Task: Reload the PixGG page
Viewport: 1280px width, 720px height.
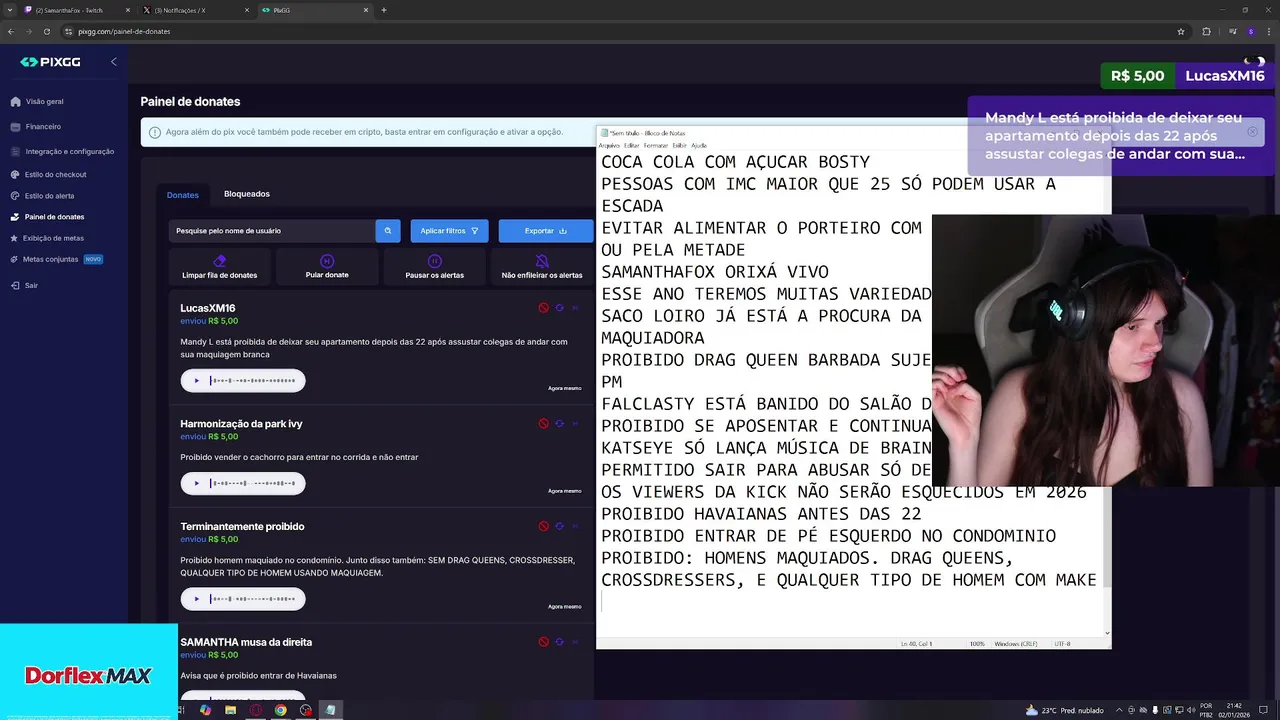Action: click(46, 31)
